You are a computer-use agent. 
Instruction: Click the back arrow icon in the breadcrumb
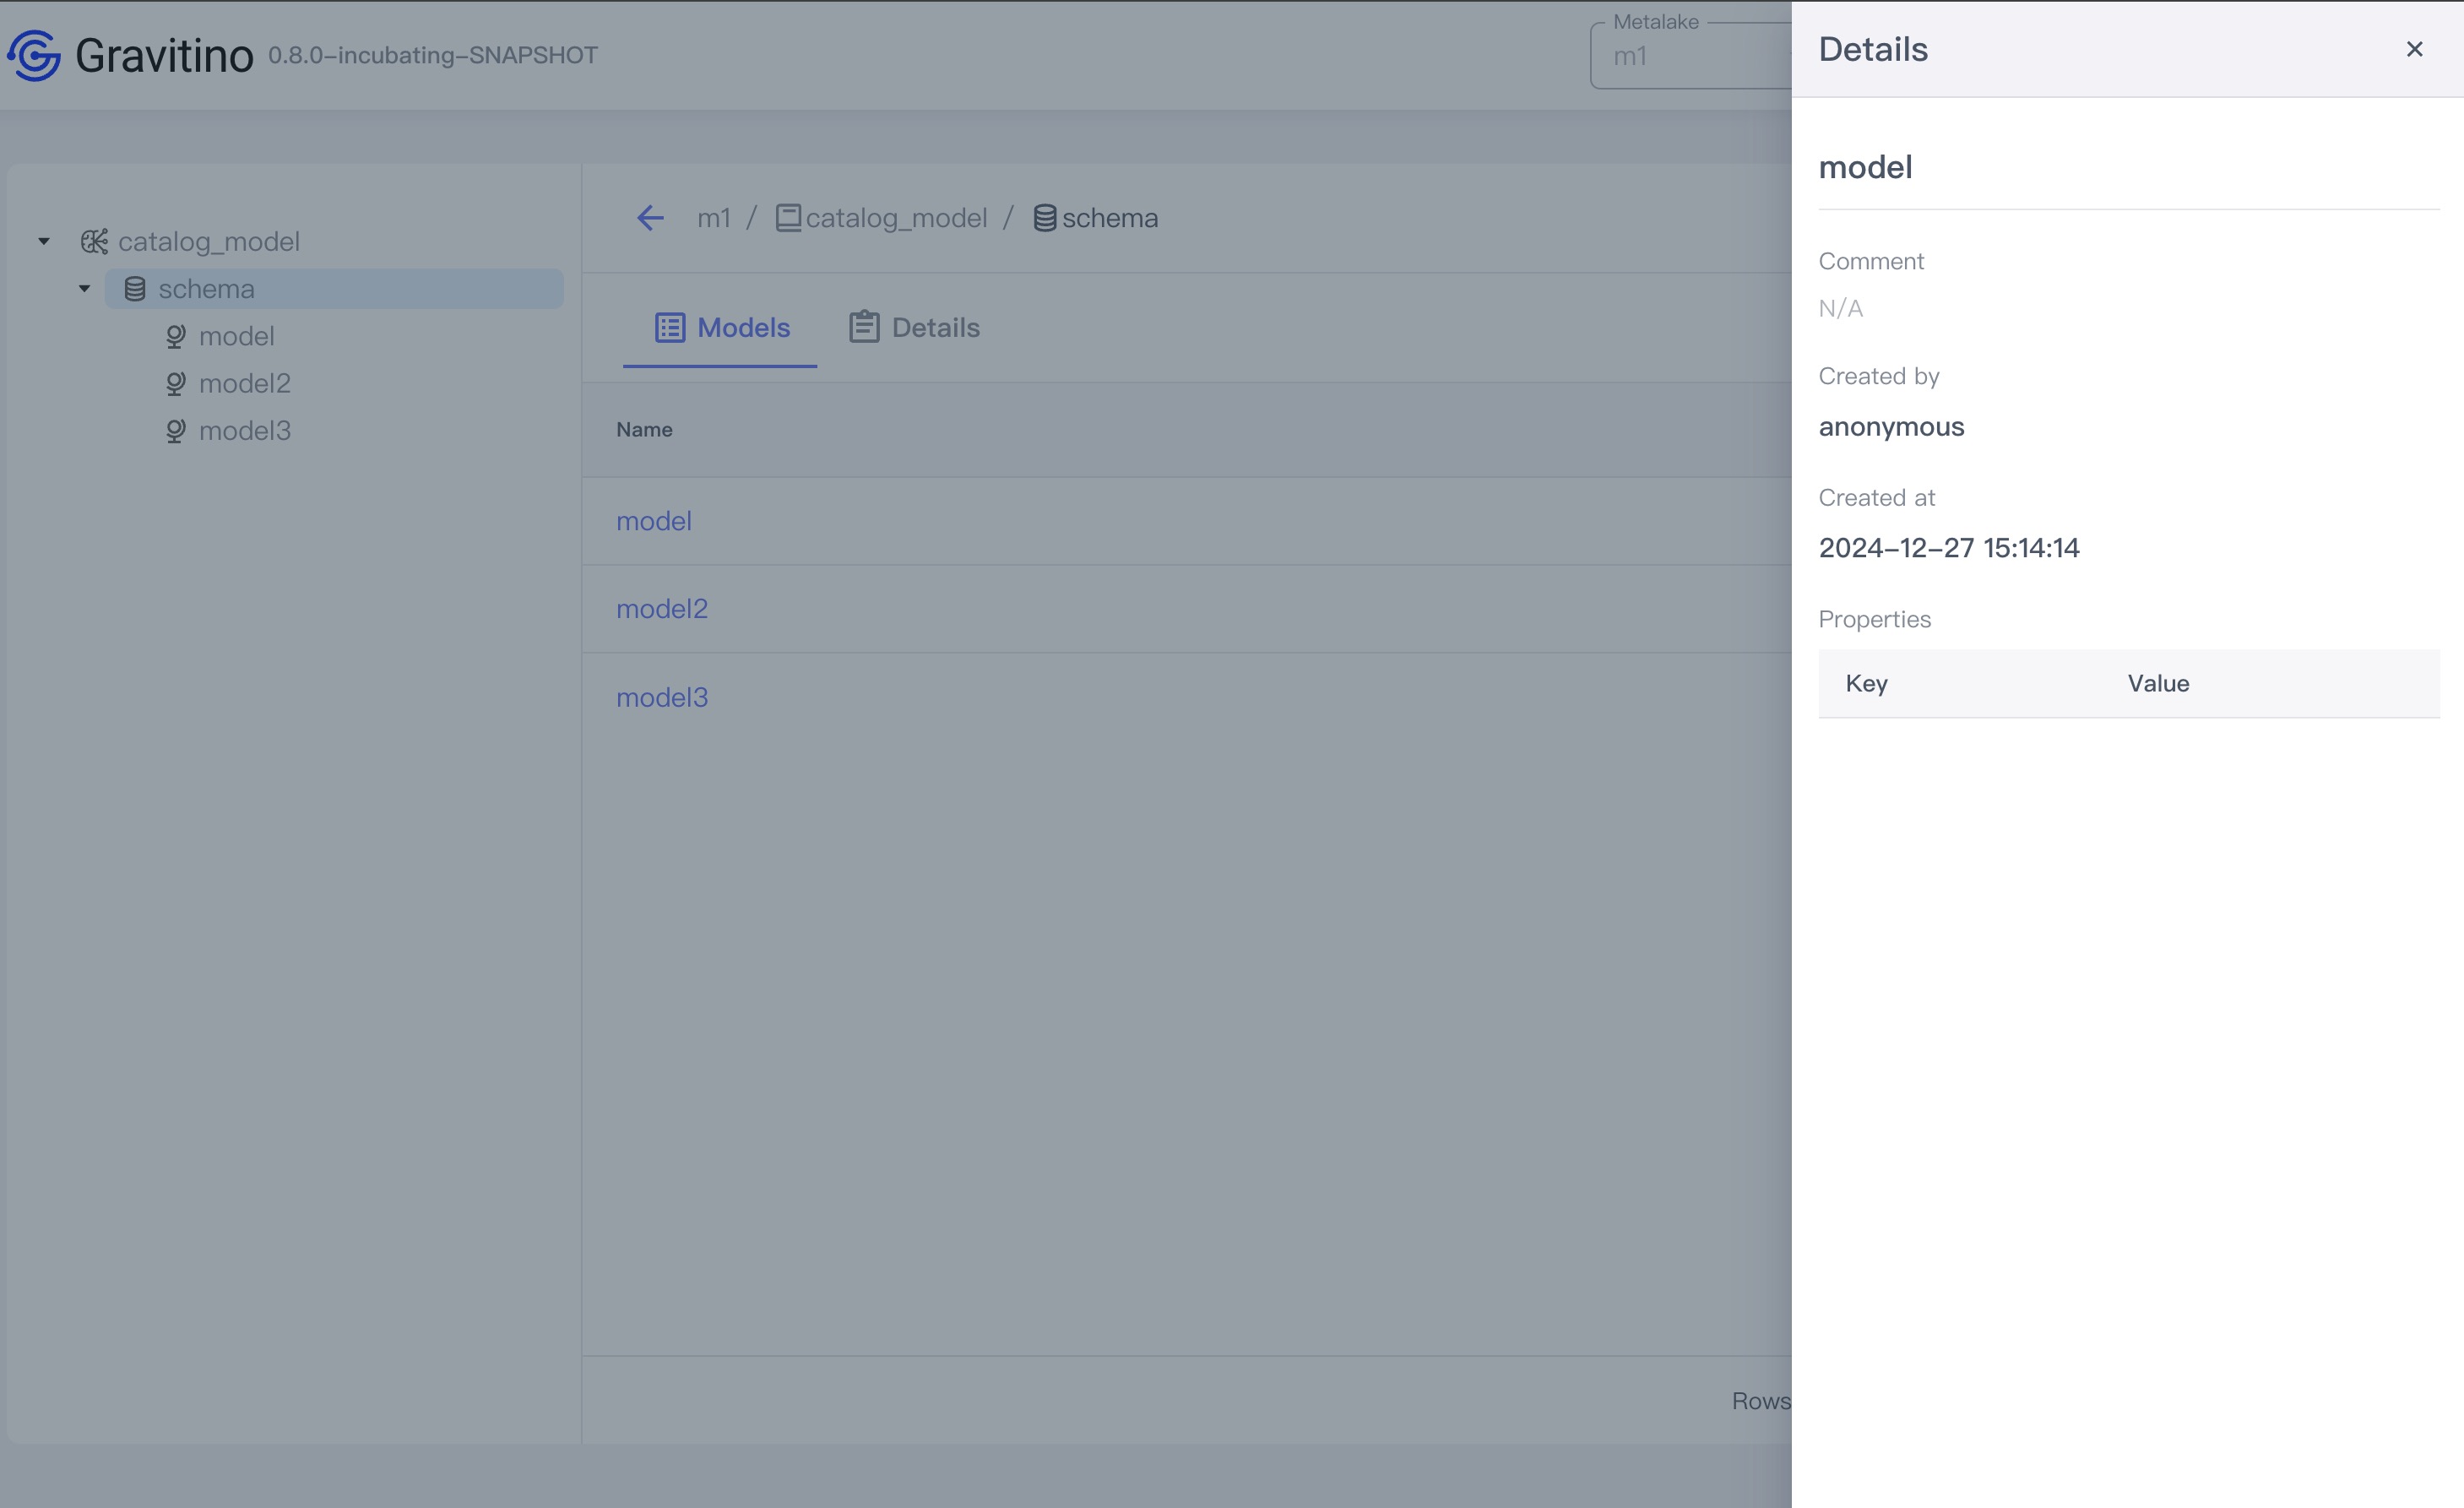[650, 218]
